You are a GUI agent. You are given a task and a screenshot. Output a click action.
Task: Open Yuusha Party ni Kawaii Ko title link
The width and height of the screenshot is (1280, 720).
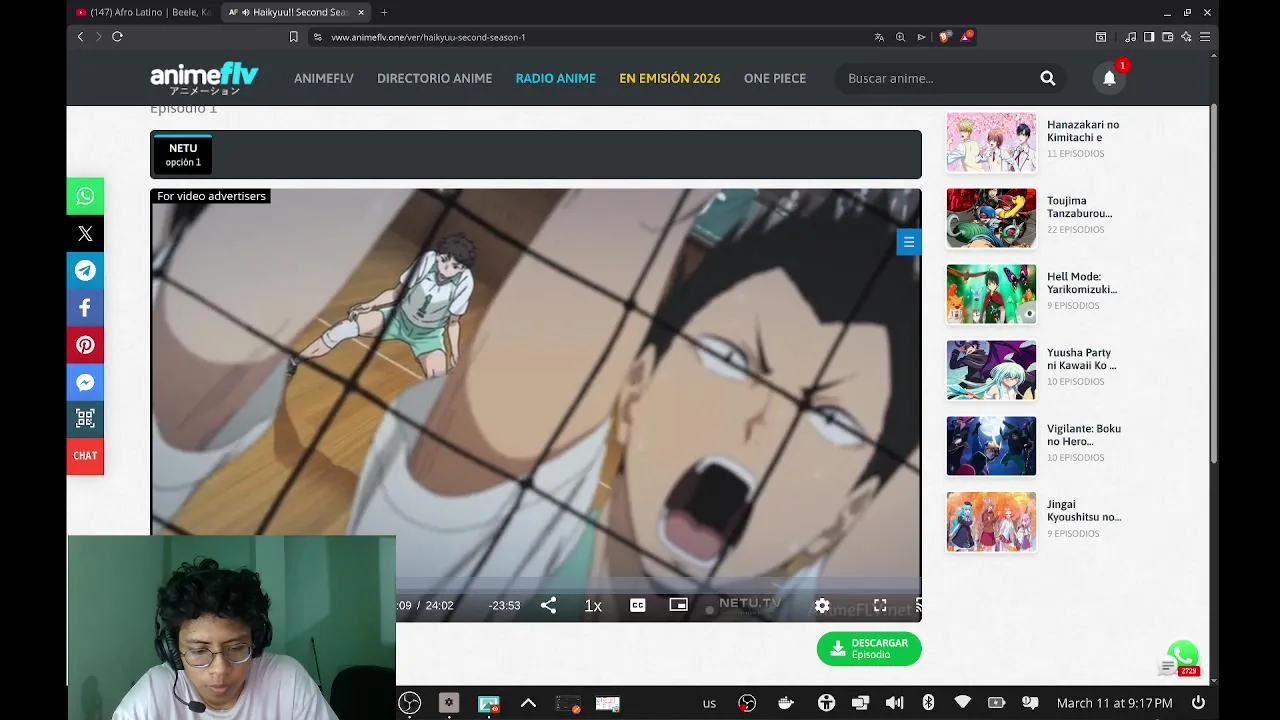[1082, 359]
